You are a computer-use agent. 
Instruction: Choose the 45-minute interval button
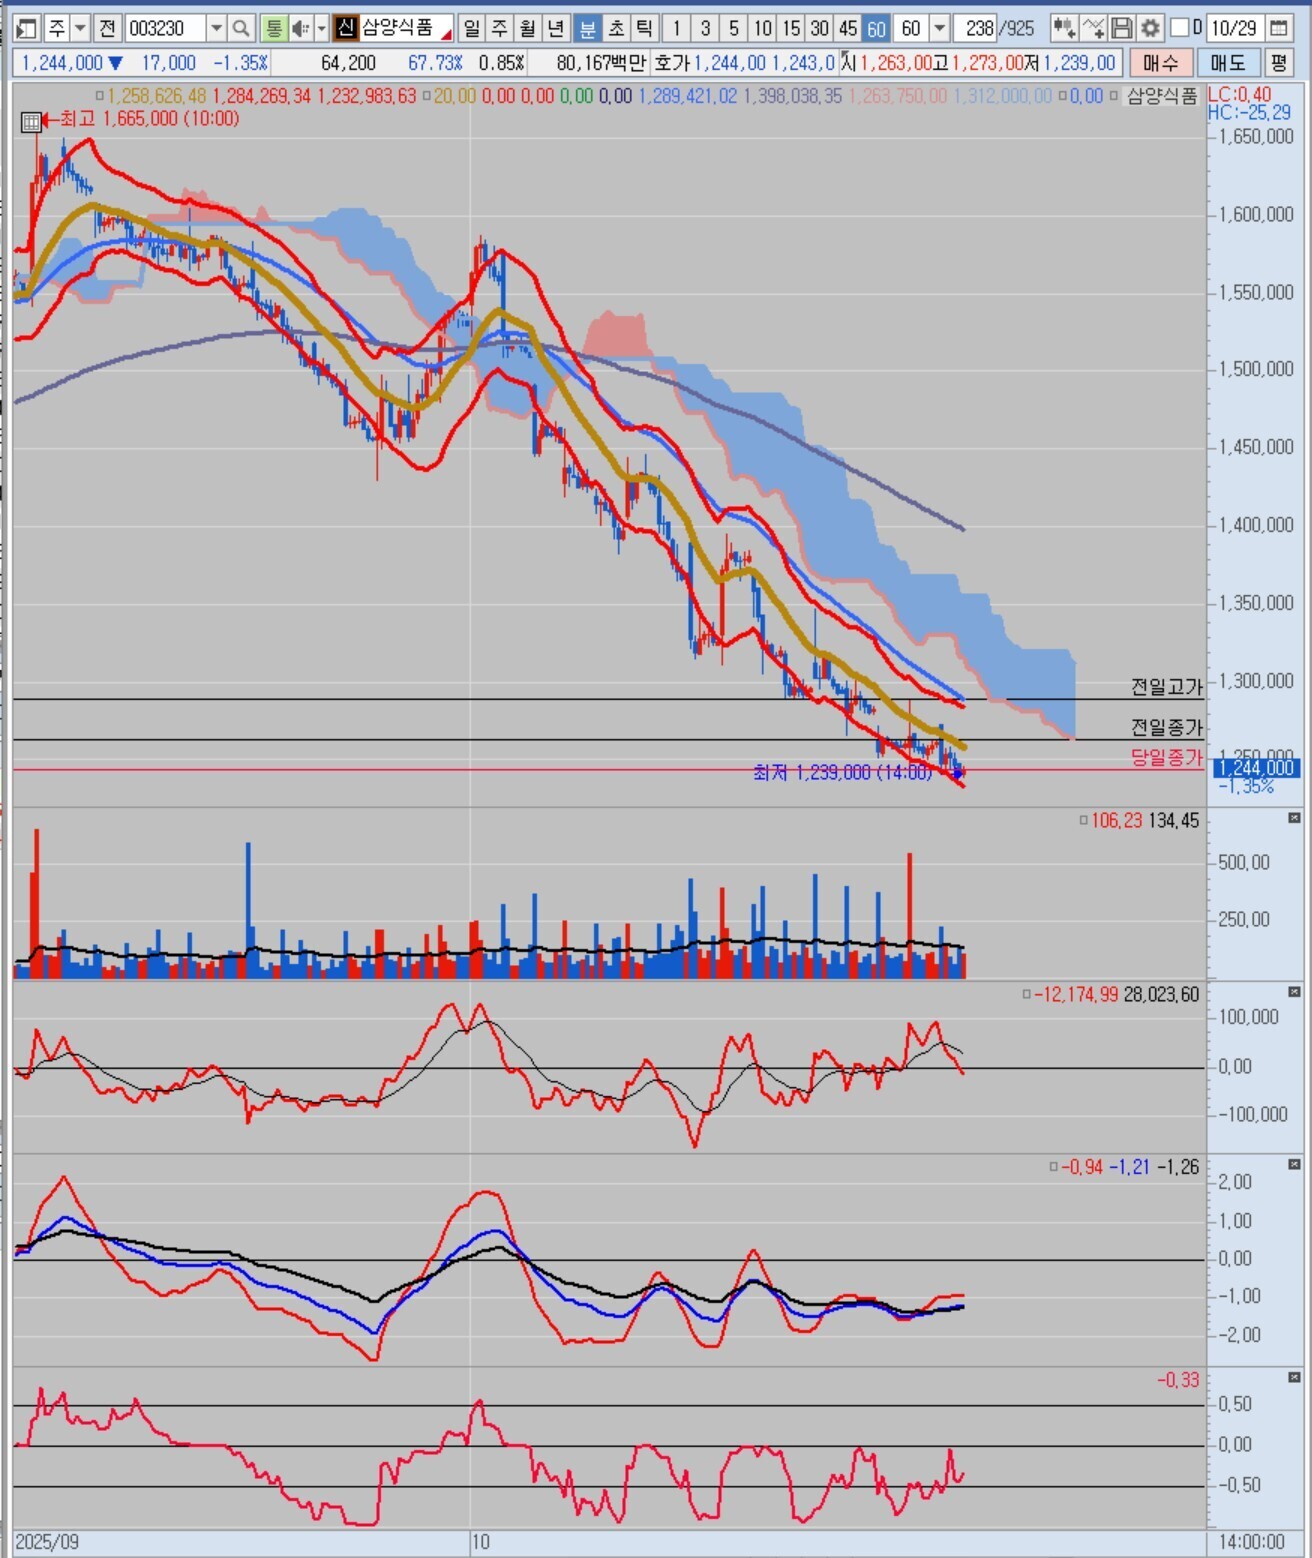[x=848, y=28]
